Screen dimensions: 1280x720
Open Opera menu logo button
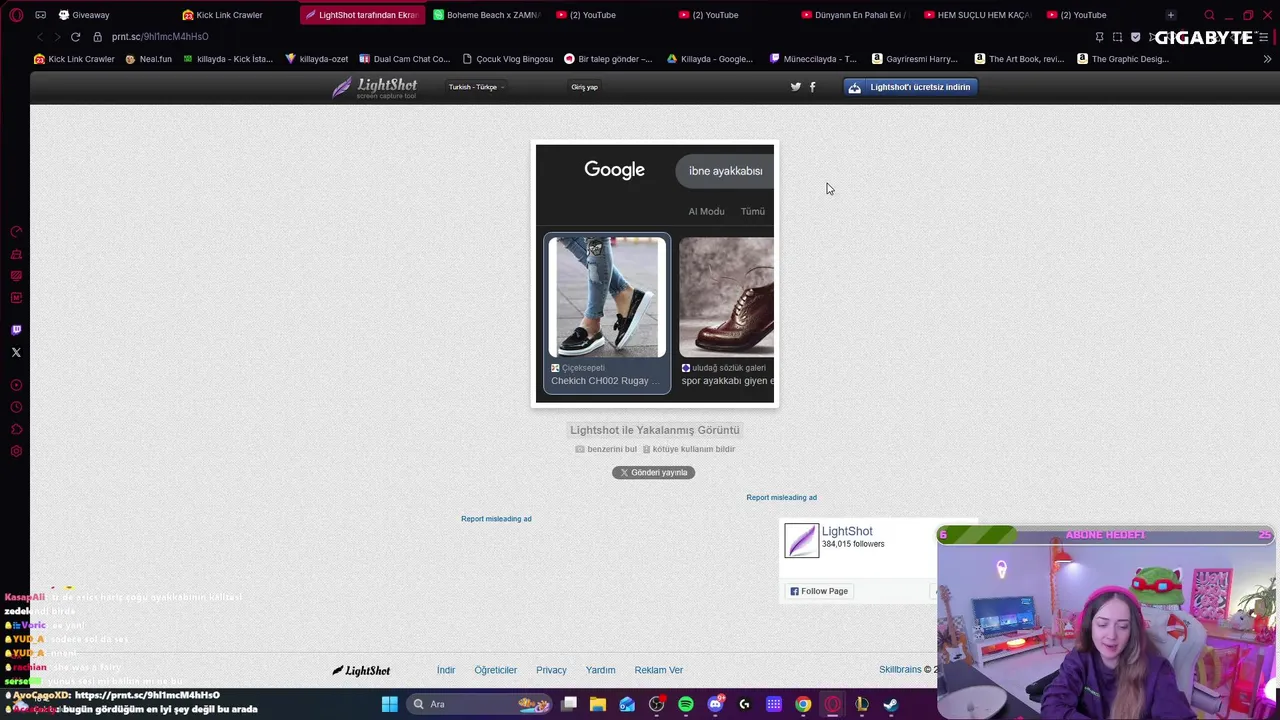click(x=16, y=15)
